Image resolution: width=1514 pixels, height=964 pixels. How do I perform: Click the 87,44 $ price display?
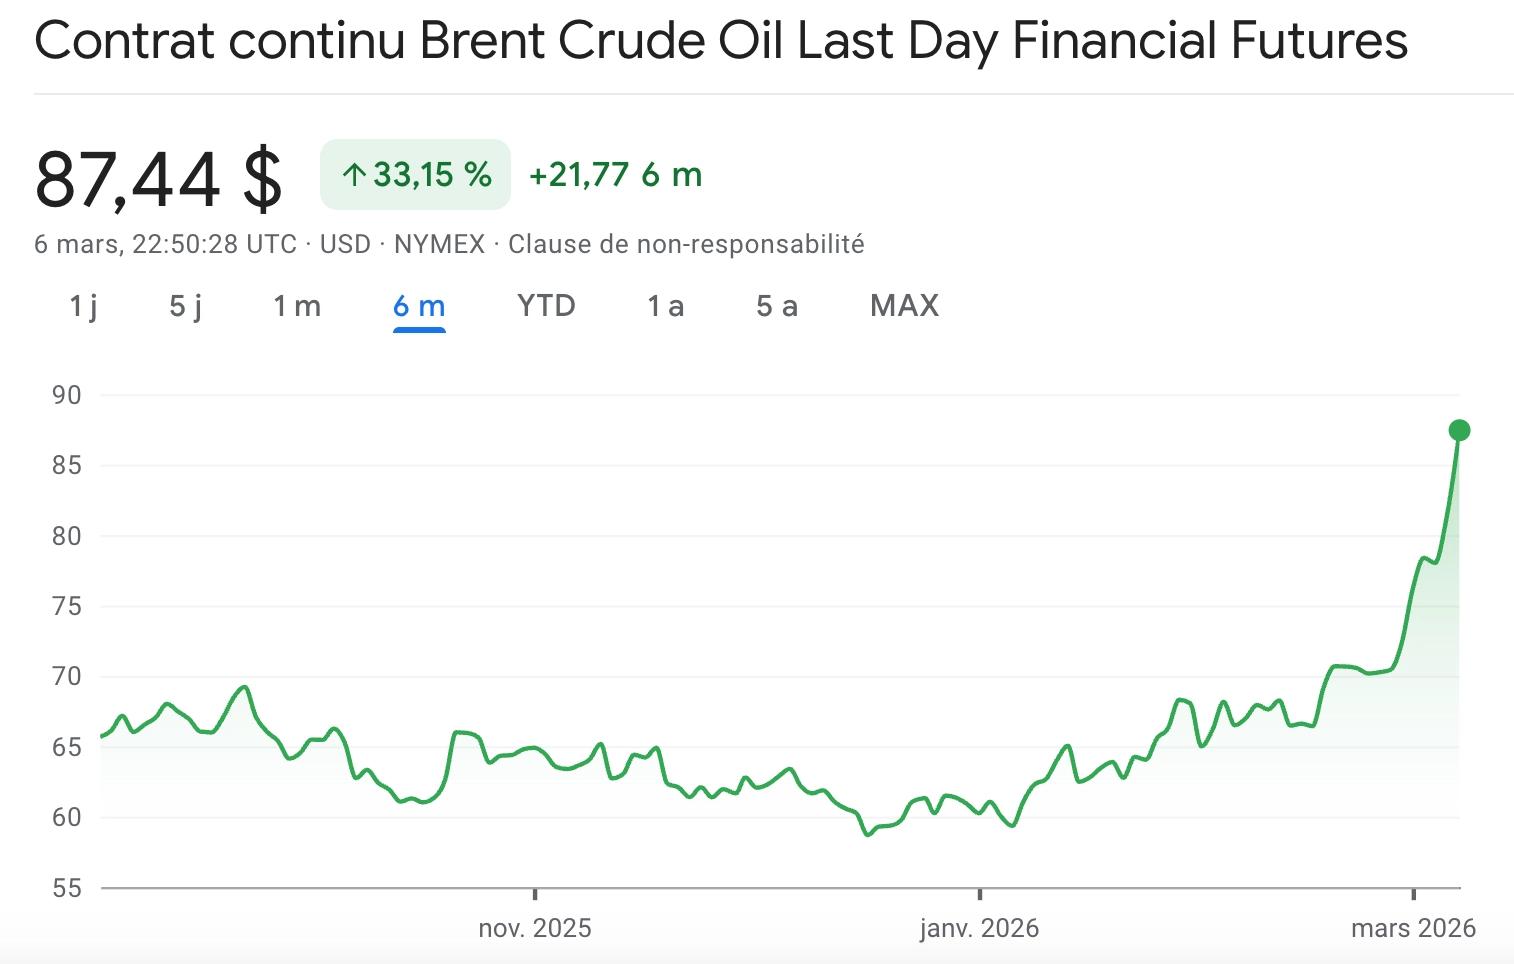pos(160,178)
